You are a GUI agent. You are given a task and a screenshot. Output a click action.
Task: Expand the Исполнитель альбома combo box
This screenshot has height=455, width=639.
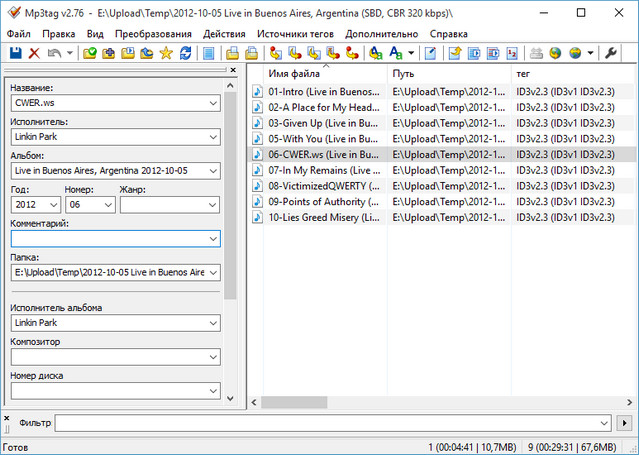213,323
